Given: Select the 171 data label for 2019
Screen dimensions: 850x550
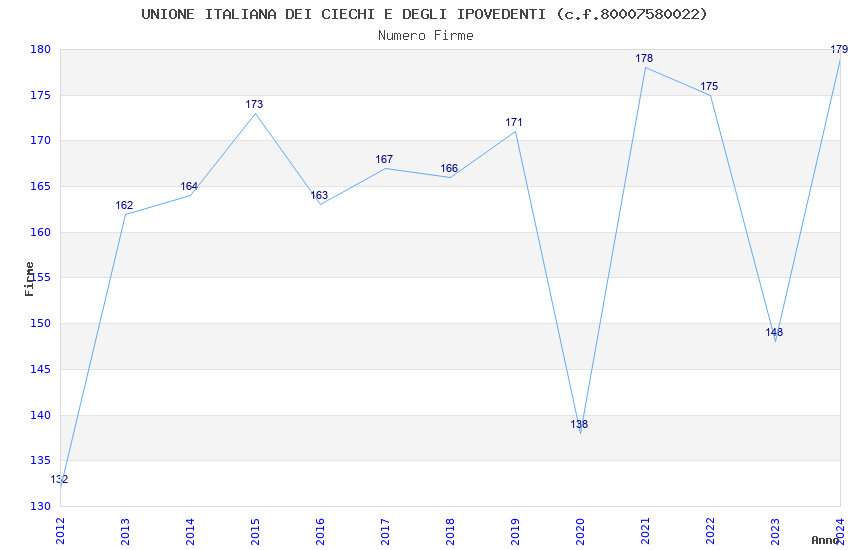Looking at the screenshot, I should click(514, 122).
